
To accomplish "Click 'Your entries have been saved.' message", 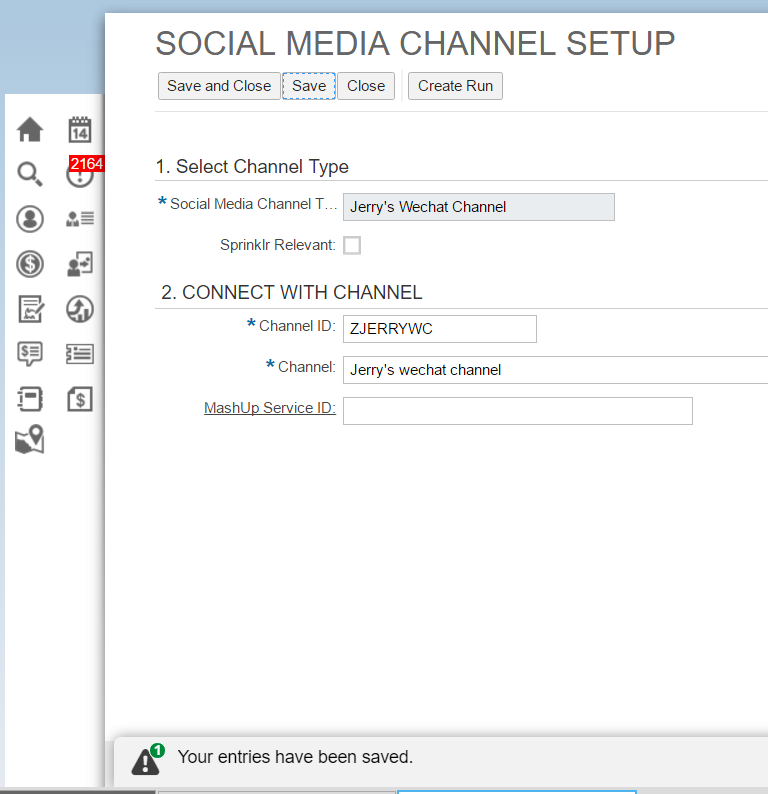I will click(x=295, y=757).
